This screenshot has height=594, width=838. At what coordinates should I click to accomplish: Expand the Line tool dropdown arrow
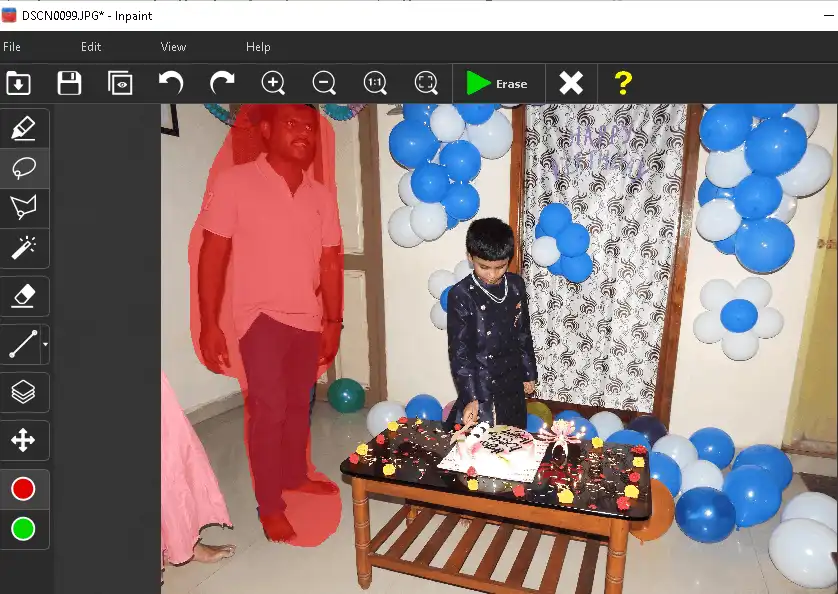click(x=45, y=345)
